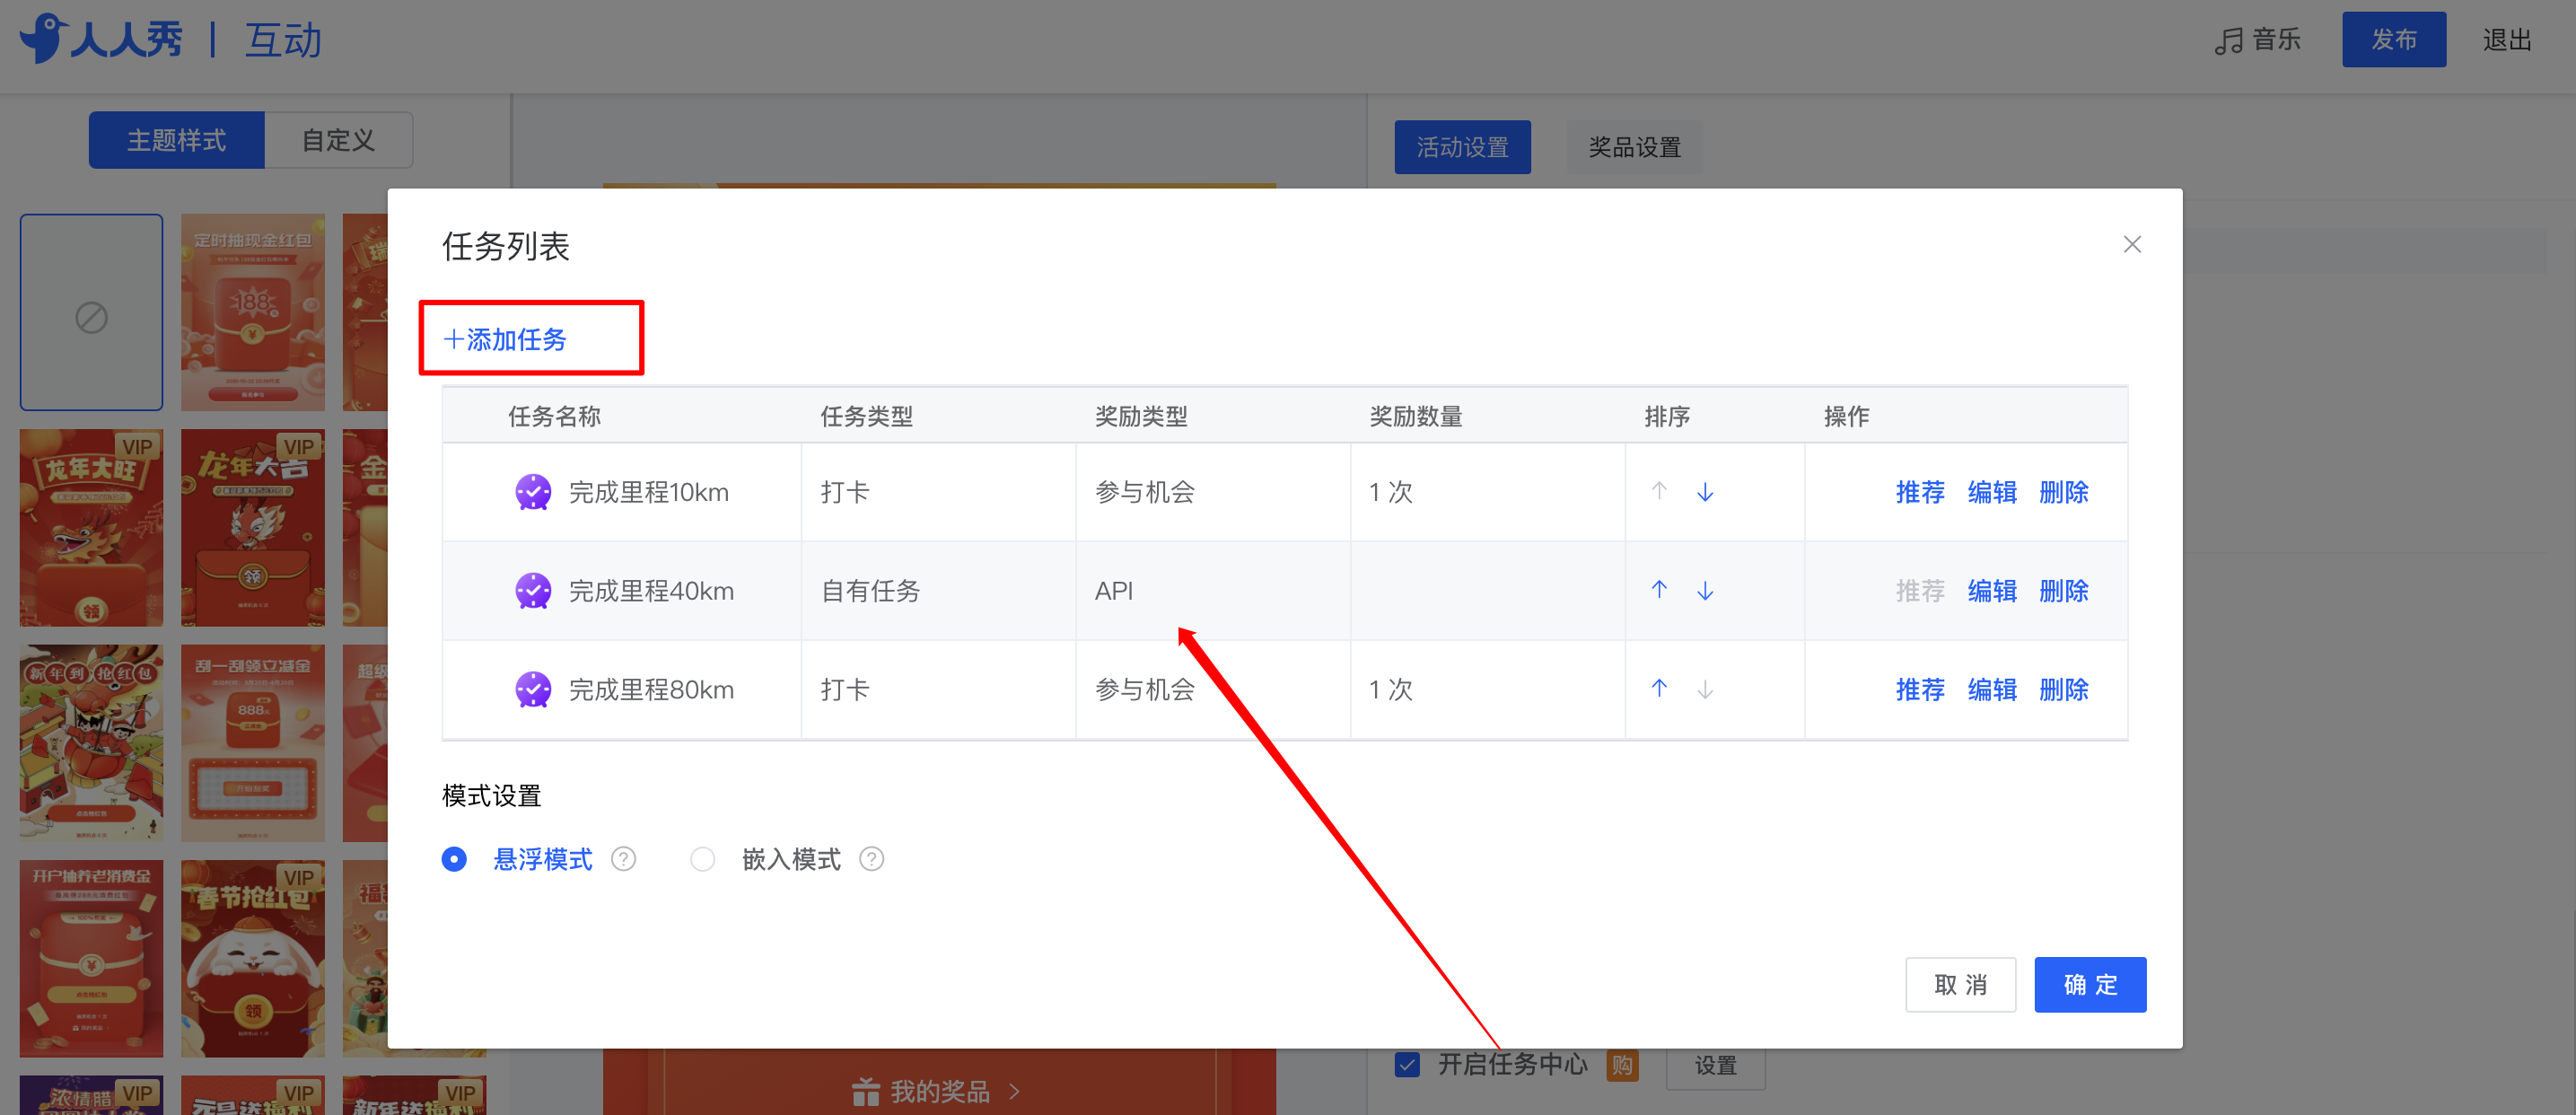
Task: Click the 任务名称 column header
Action: (x=554, y=416)
